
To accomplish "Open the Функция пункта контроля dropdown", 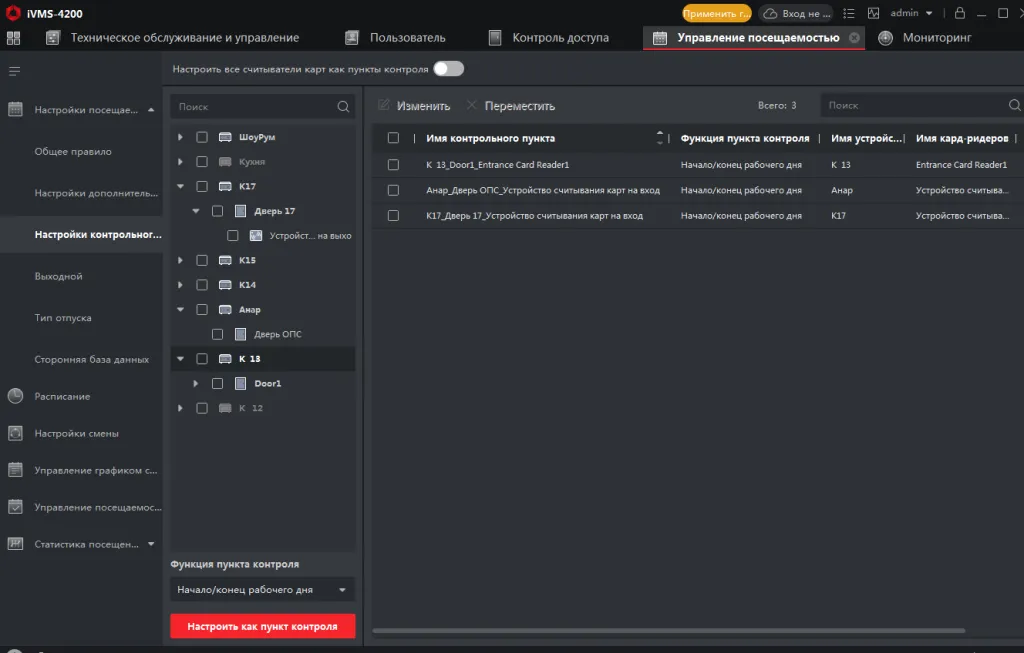I will [262, 590].
